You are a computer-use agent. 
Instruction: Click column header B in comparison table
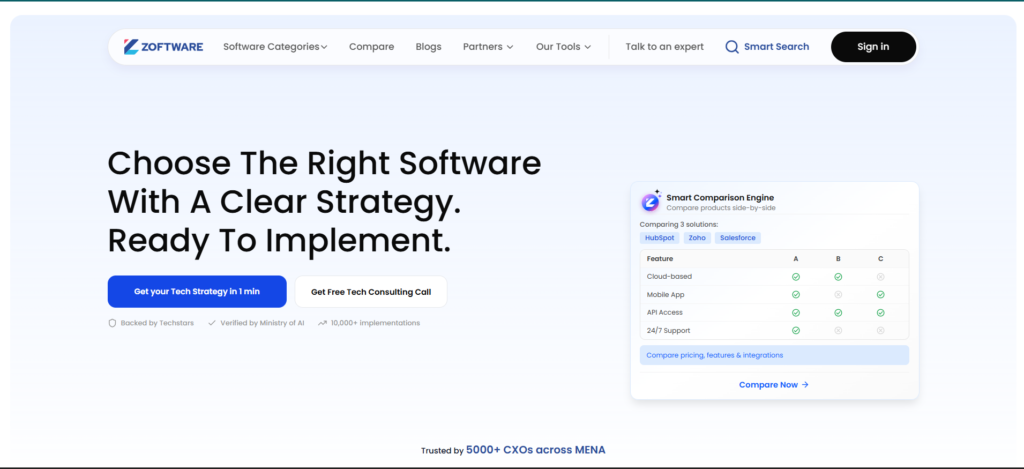(x=838, y=259)
